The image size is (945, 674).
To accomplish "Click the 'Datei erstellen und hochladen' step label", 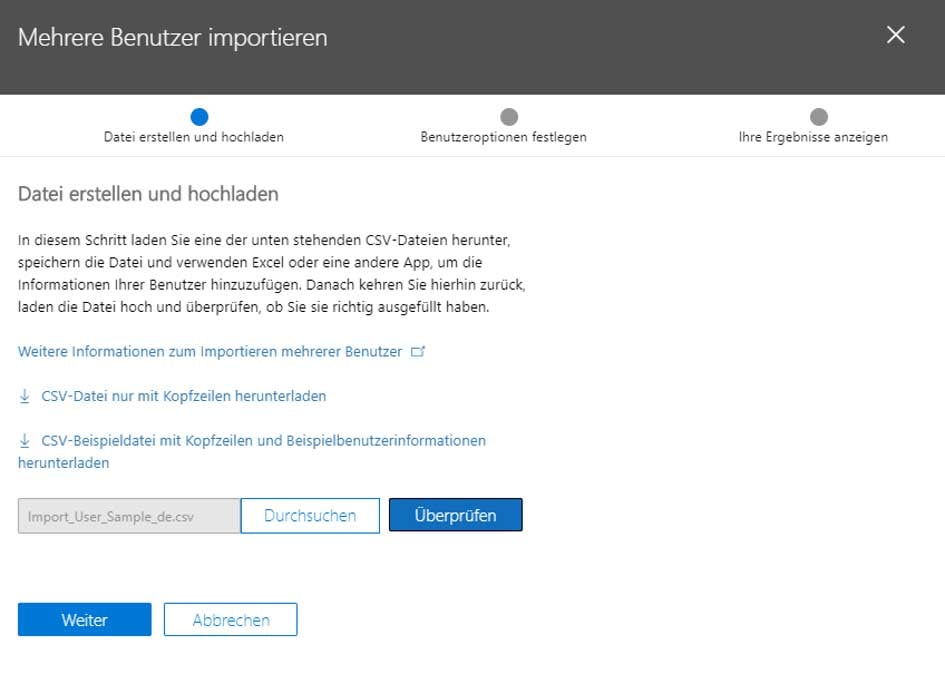I will tap(193, 137).
